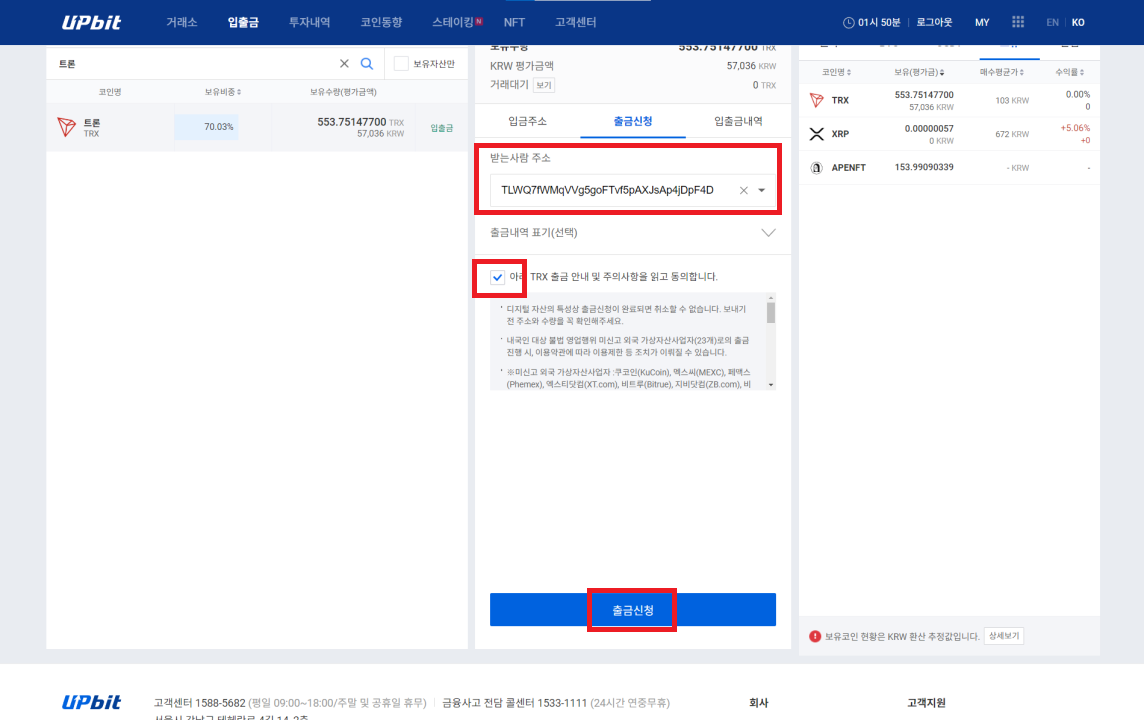1144x720 pixels.
Task: Click the search magnifier icon
Action: 367,63
